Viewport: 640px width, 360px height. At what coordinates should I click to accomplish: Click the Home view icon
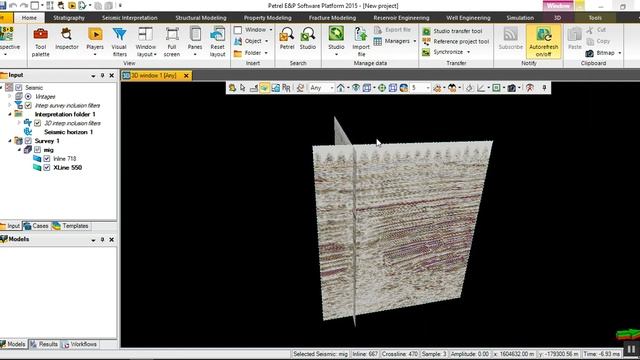[340, 88]
